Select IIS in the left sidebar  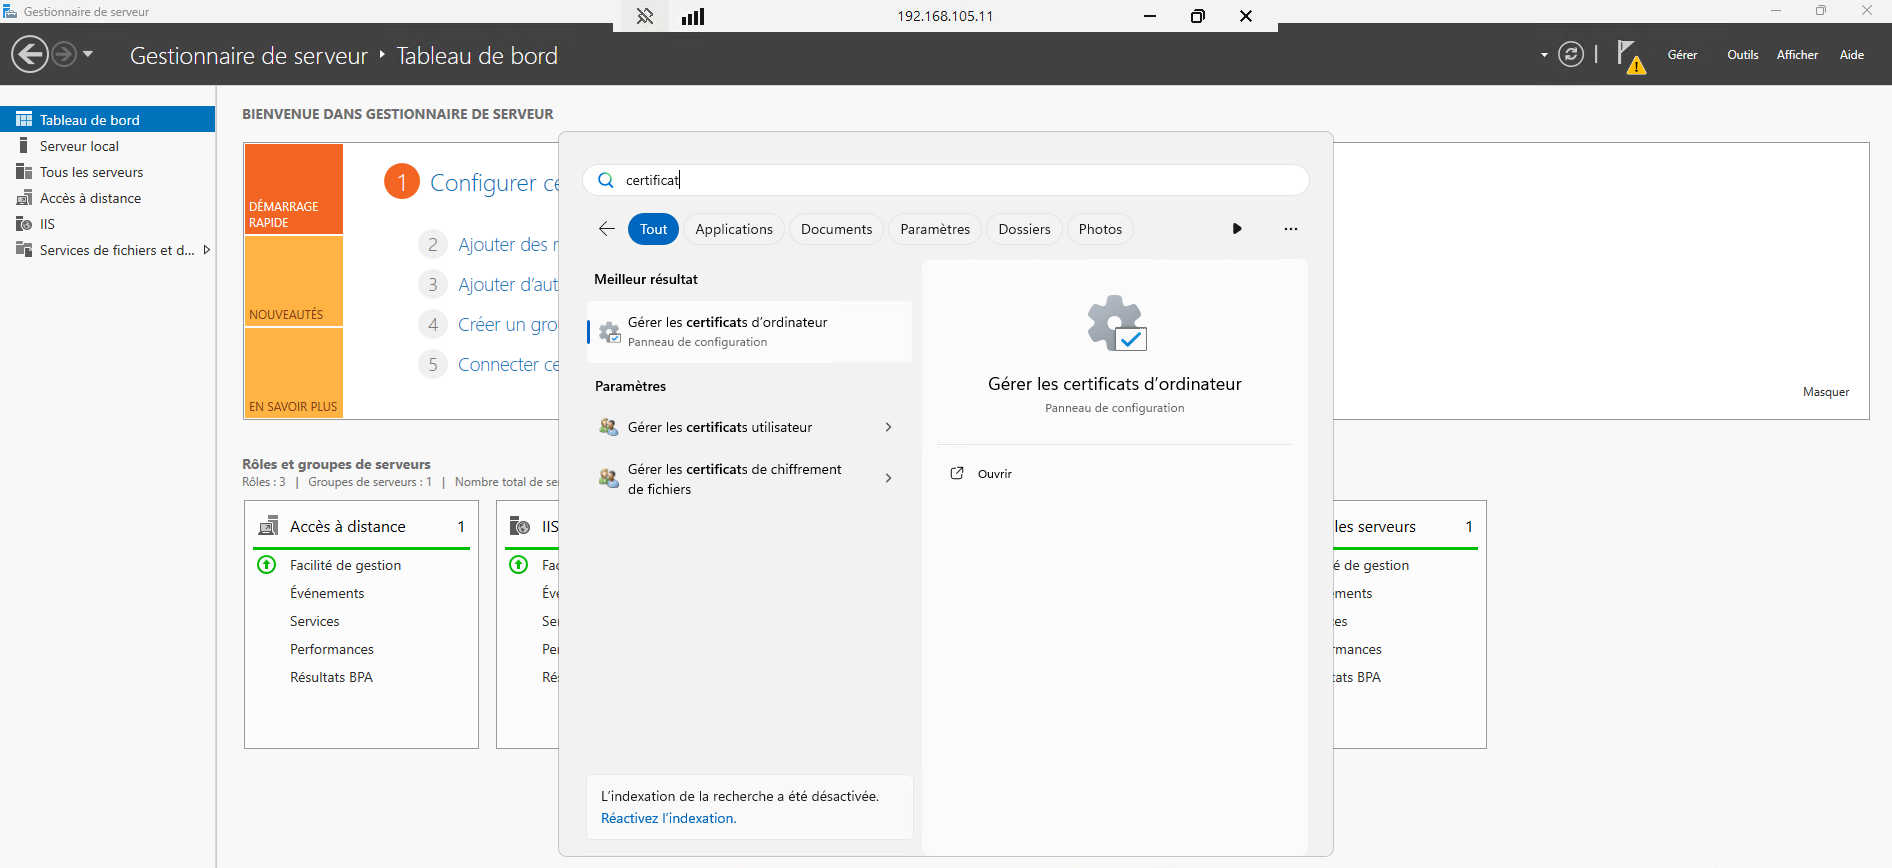tap(47, 224)
